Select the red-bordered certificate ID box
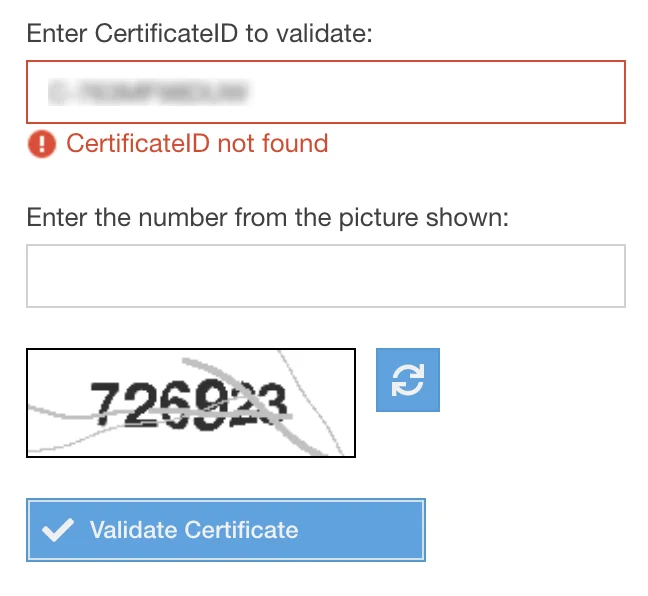Viewport: 648px width, 596px height. (325, 91)
